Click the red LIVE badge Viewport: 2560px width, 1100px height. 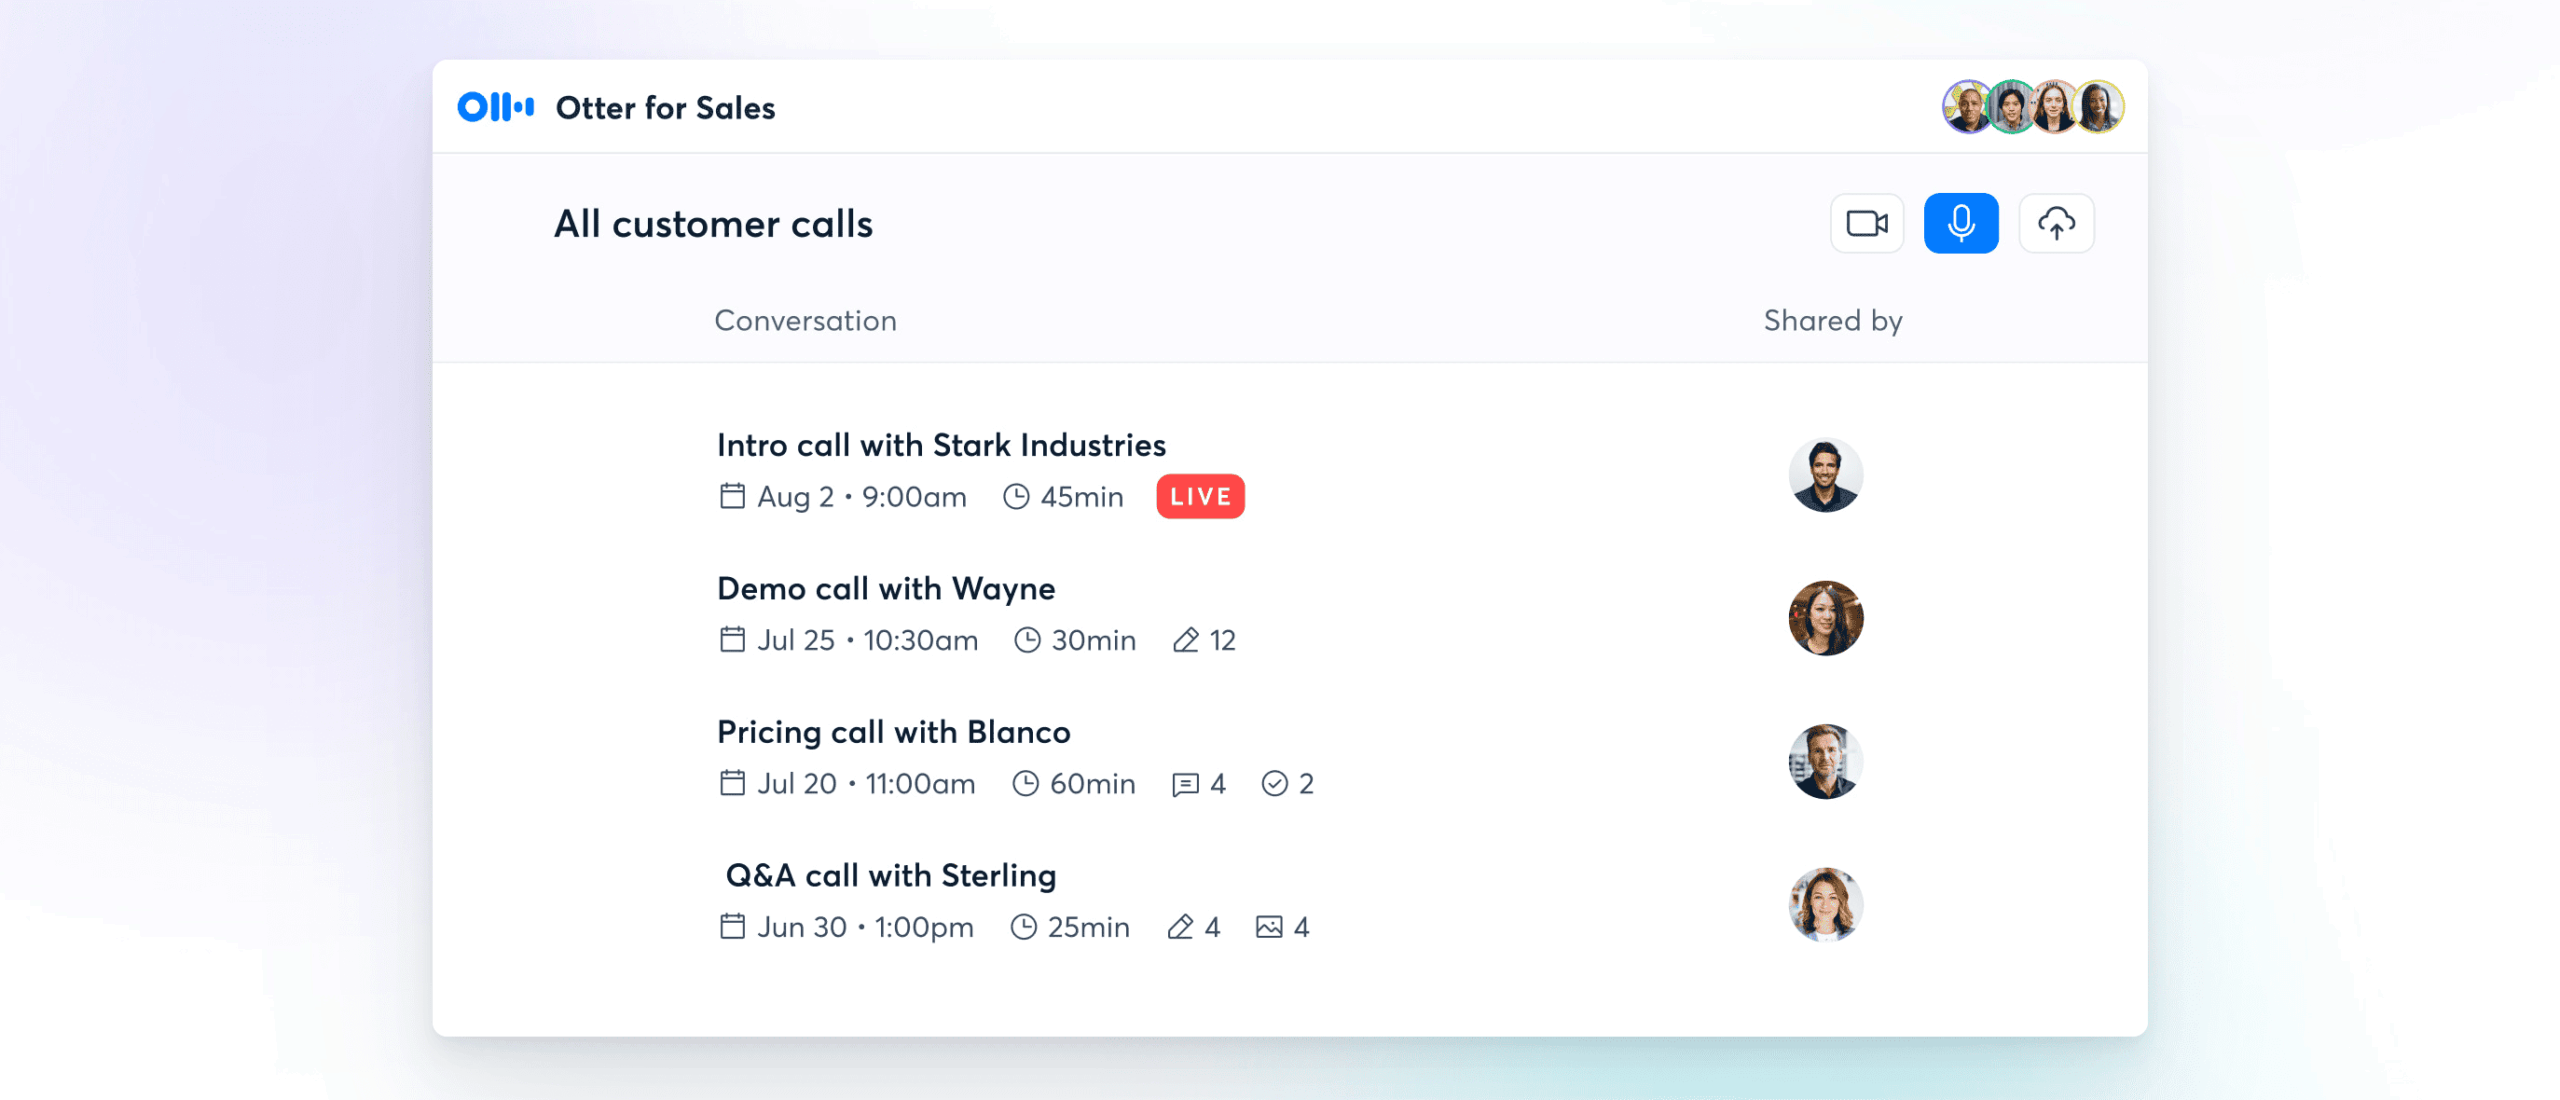pos(1200,497)
